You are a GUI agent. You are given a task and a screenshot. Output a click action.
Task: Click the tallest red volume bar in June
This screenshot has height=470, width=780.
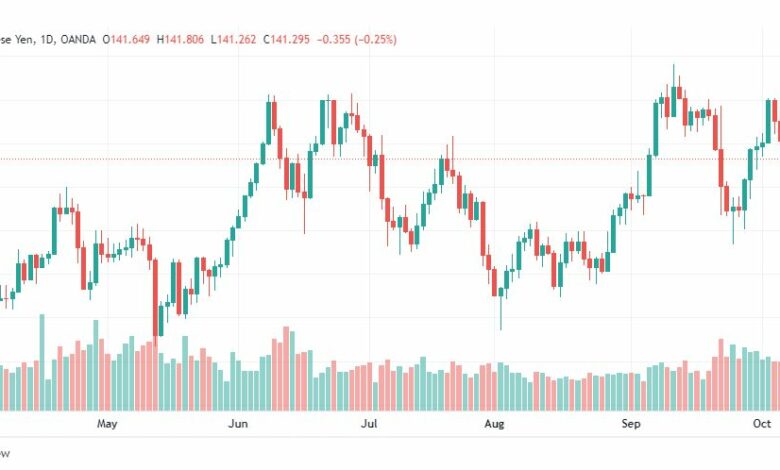pyautogui.click(x=286, y=368)
